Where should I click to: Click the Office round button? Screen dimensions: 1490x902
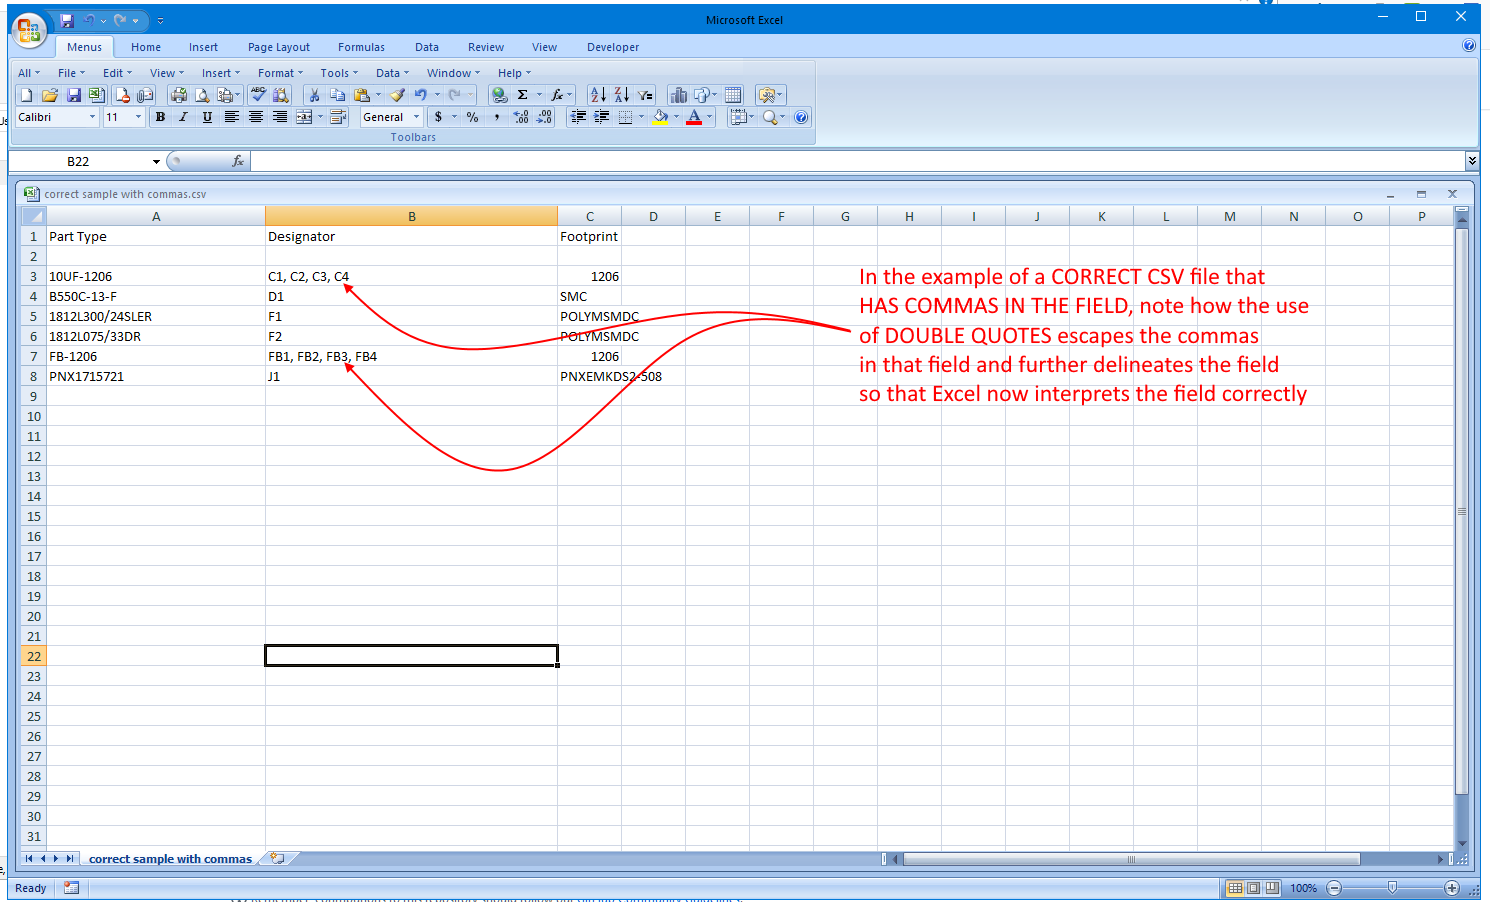click(x=29, y=30)
